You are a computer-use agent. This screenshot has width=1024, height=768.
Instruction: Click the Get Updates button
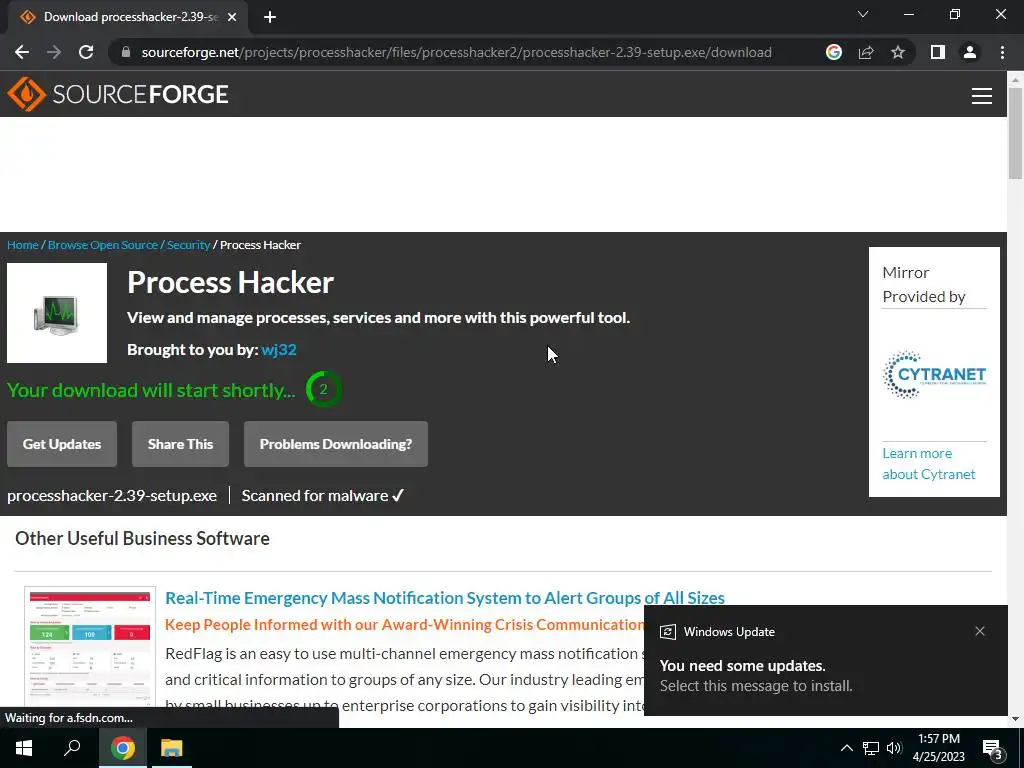click(x=62, y=444)
